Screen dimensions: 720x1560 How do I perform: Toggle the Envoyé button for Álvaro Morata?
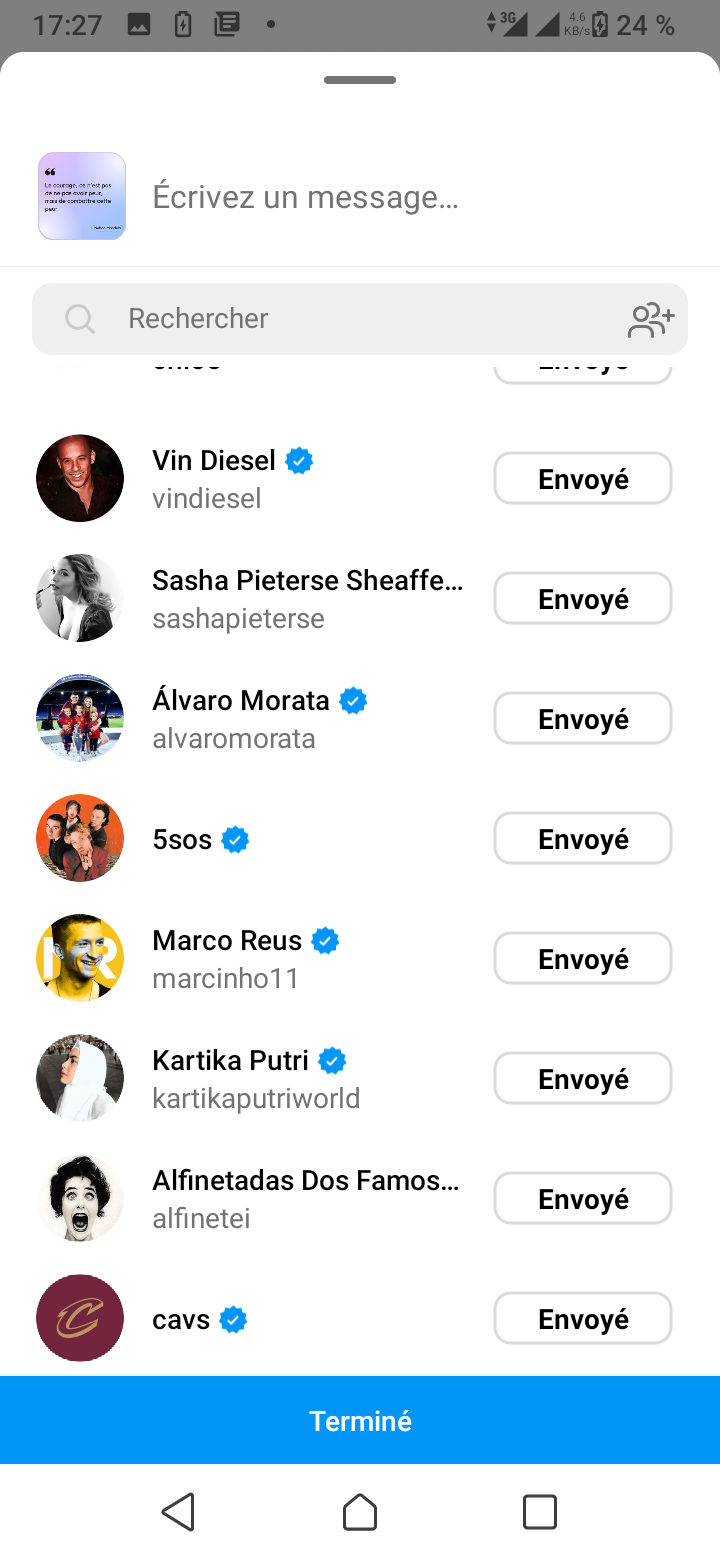(x=582, y=719)
